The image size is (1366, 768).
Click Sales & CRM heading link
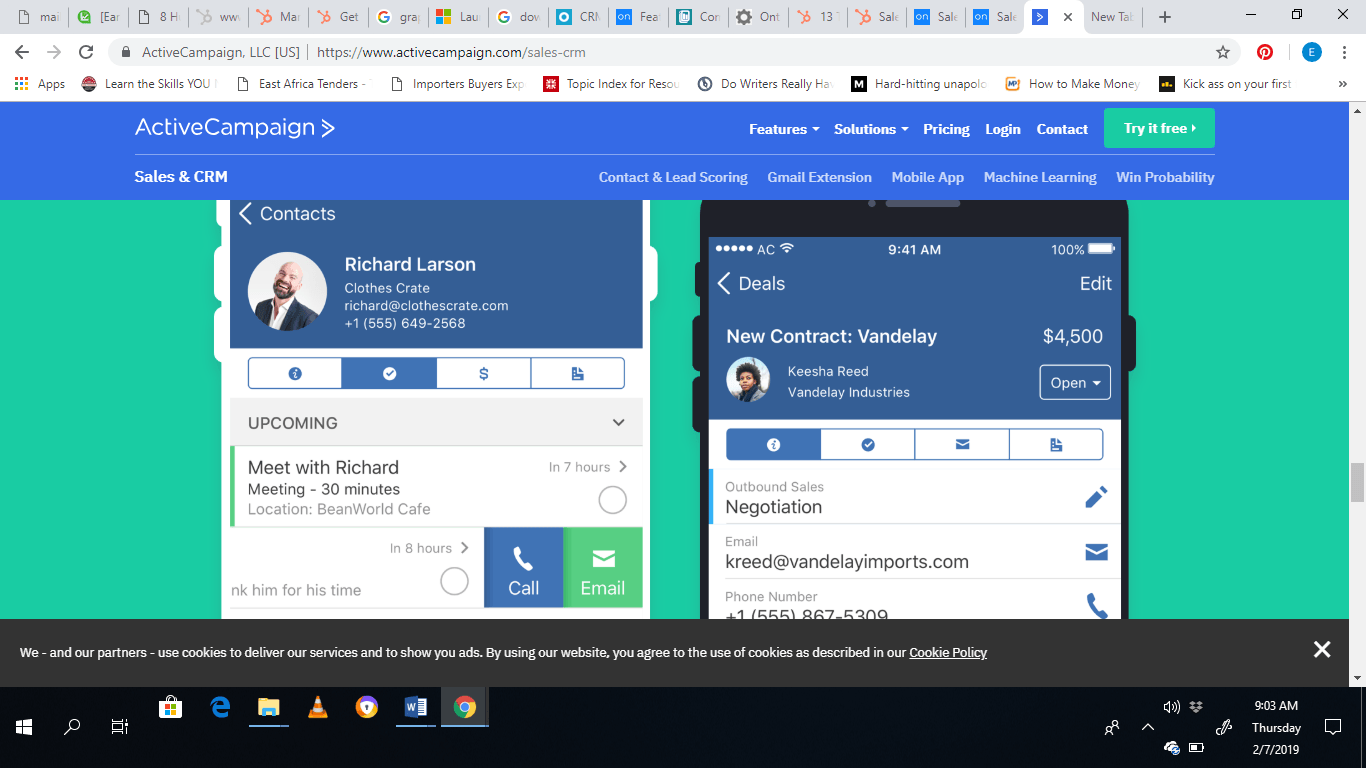tap(181, 176)
